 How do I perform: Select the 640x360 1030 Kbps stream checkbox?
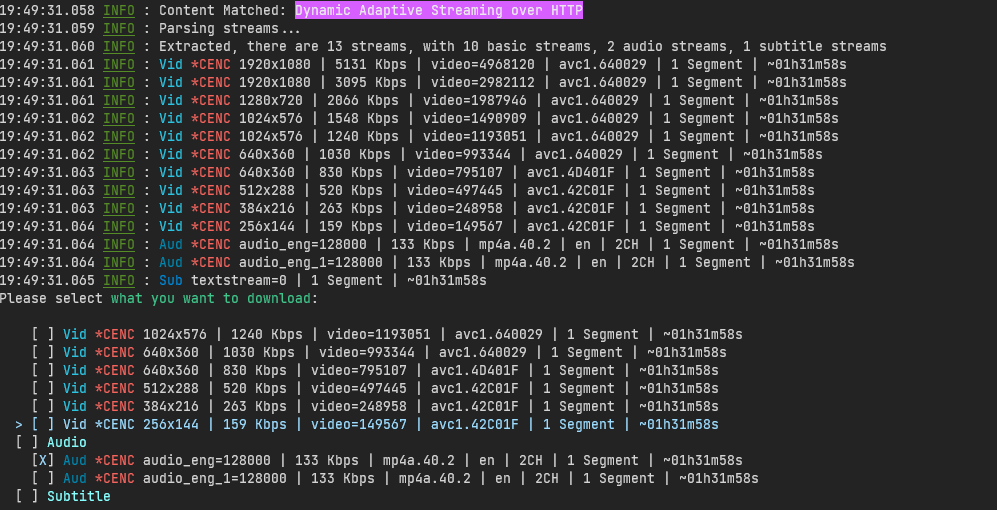point(42,353)
